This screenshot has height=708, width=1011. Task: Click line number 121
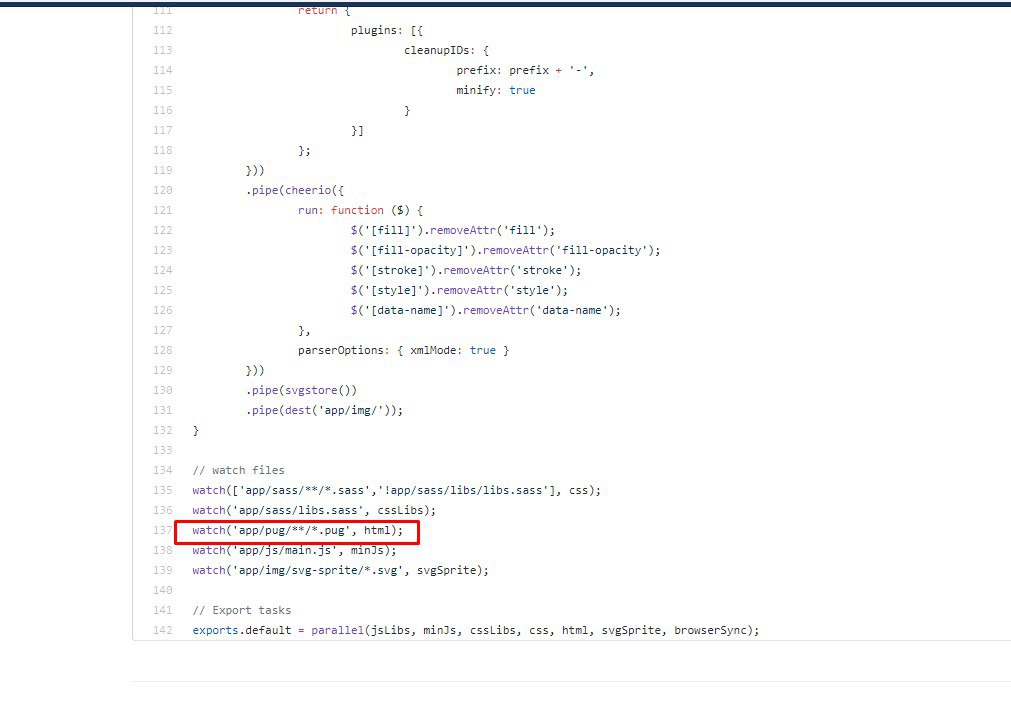click(162, 210)
